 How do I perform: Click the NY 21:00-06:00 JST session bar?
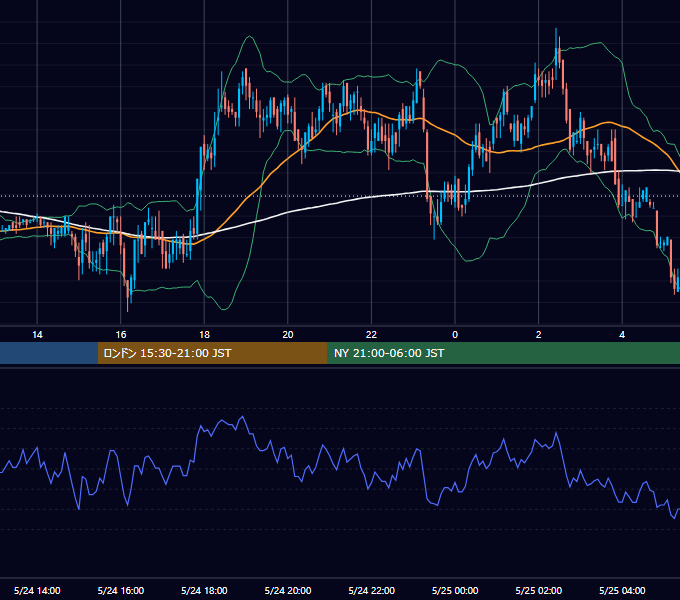pos(503,353)
